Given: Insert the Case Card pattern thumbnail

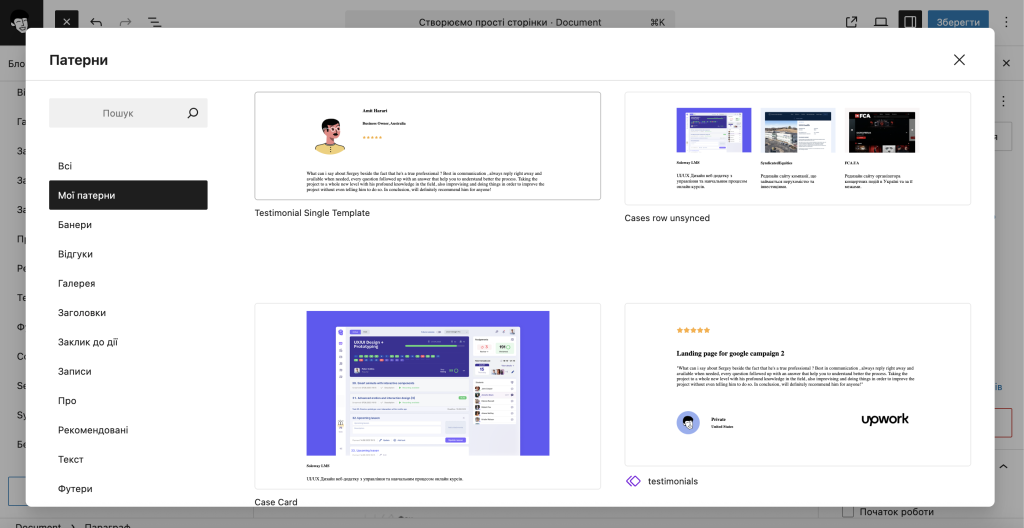Looking at the screenshot, I should 427,395.
